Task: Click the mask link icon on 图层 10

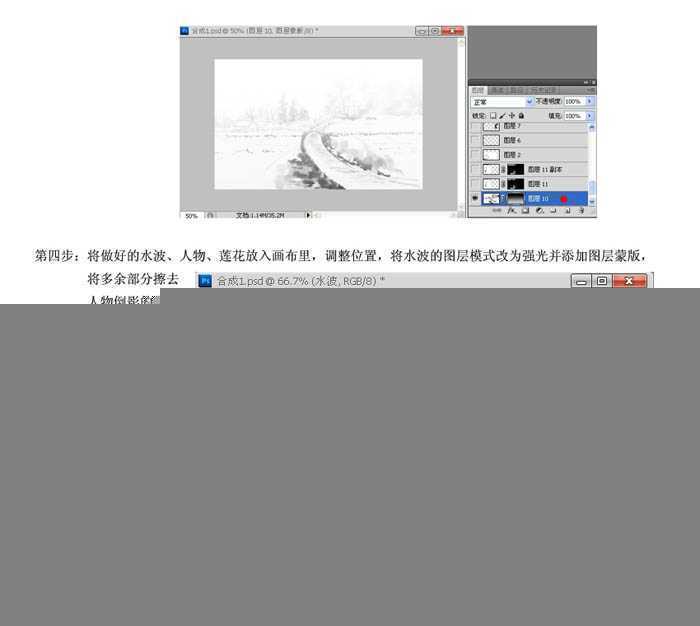Action: click(503, 199)
